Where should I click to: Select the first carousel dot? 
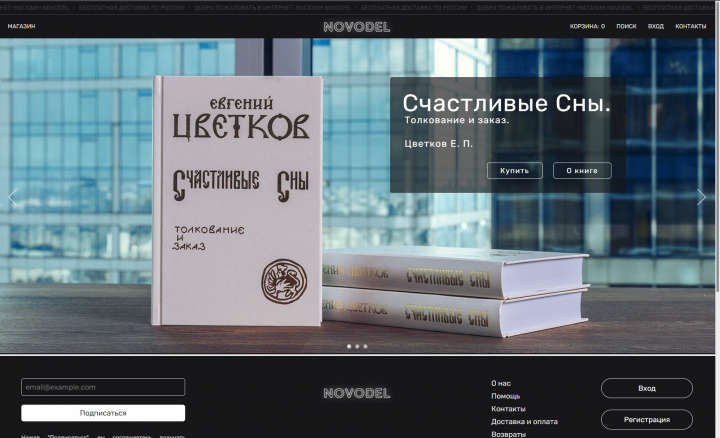pos(349,346)
